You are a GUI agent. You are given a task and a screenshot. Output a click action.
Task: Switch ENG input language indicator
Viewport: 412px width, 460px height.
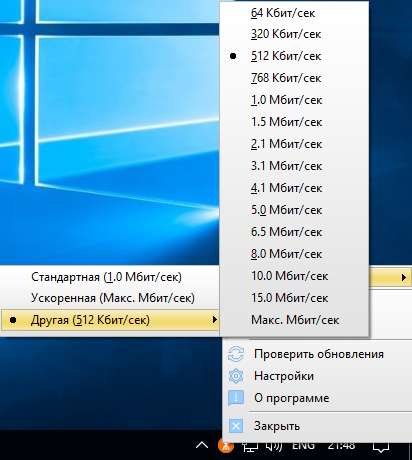(x=303, y=445)
